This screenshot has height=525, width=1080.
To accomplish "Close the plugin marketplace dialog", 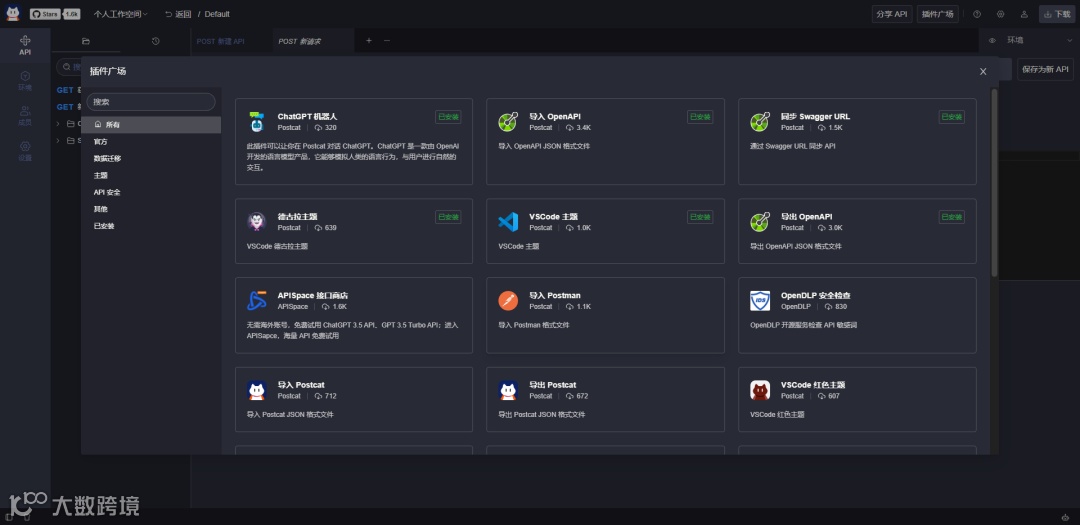I will point(983,72).
